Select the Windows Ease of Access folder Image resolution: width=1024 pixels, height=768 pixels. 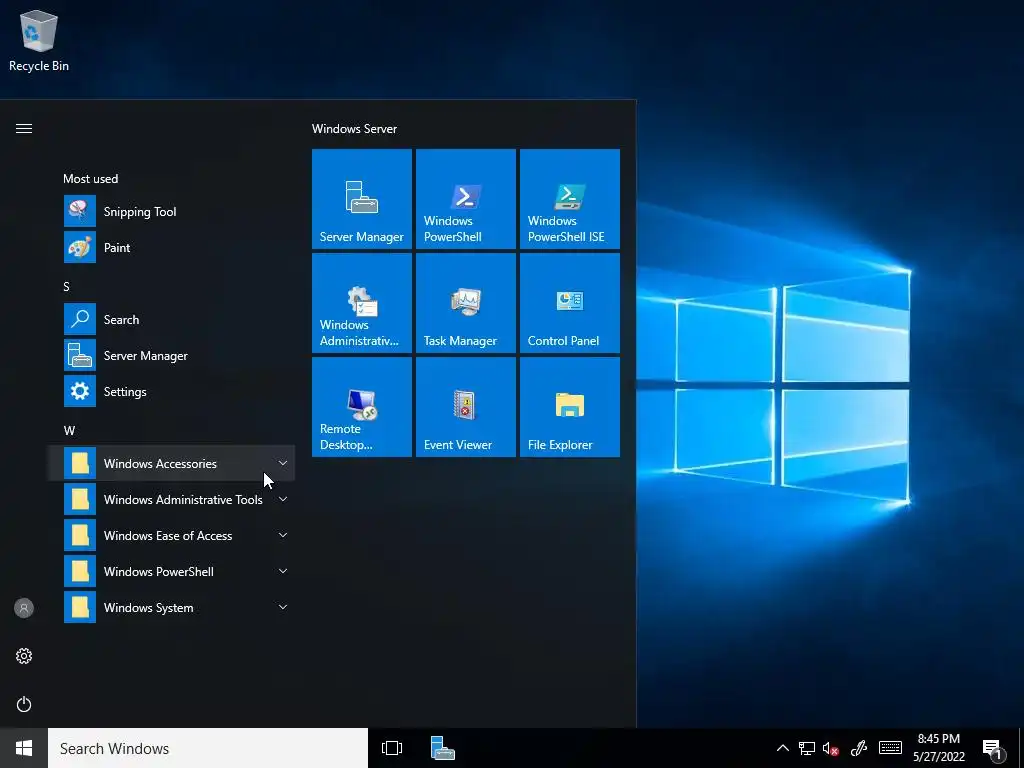click(x=171, y=535)
